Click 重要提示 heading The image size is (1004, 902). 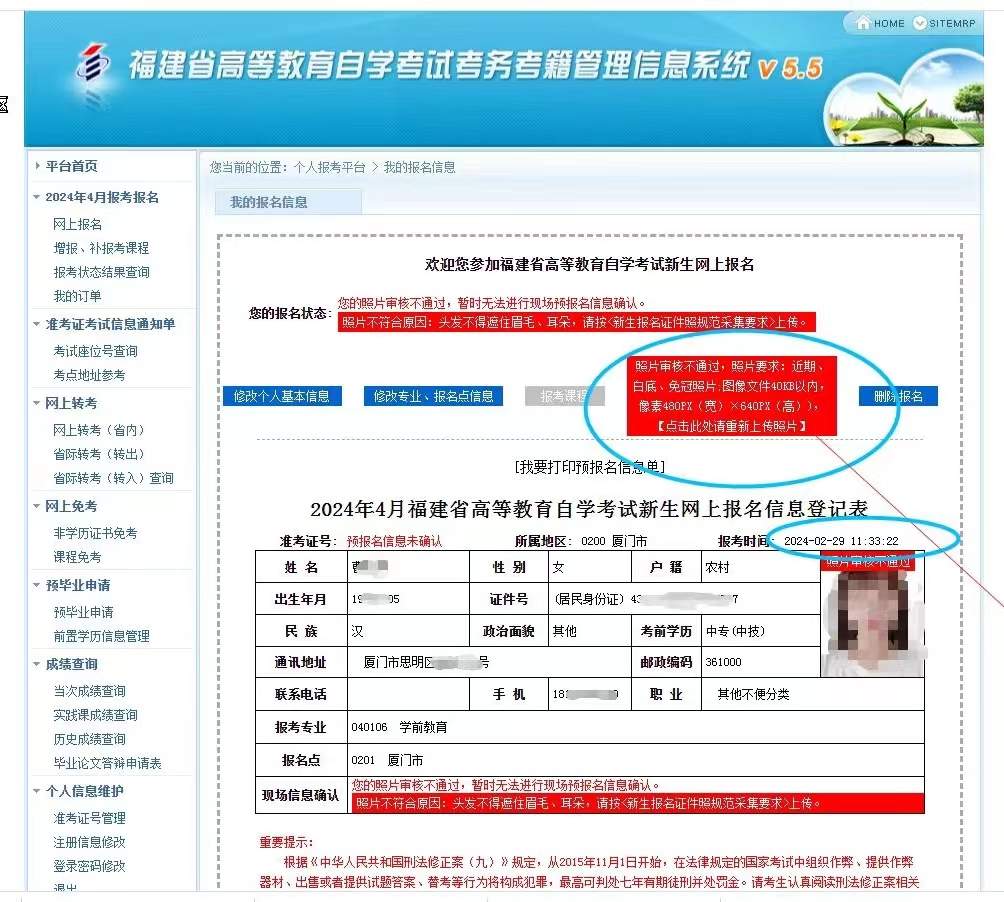[286, 842]
